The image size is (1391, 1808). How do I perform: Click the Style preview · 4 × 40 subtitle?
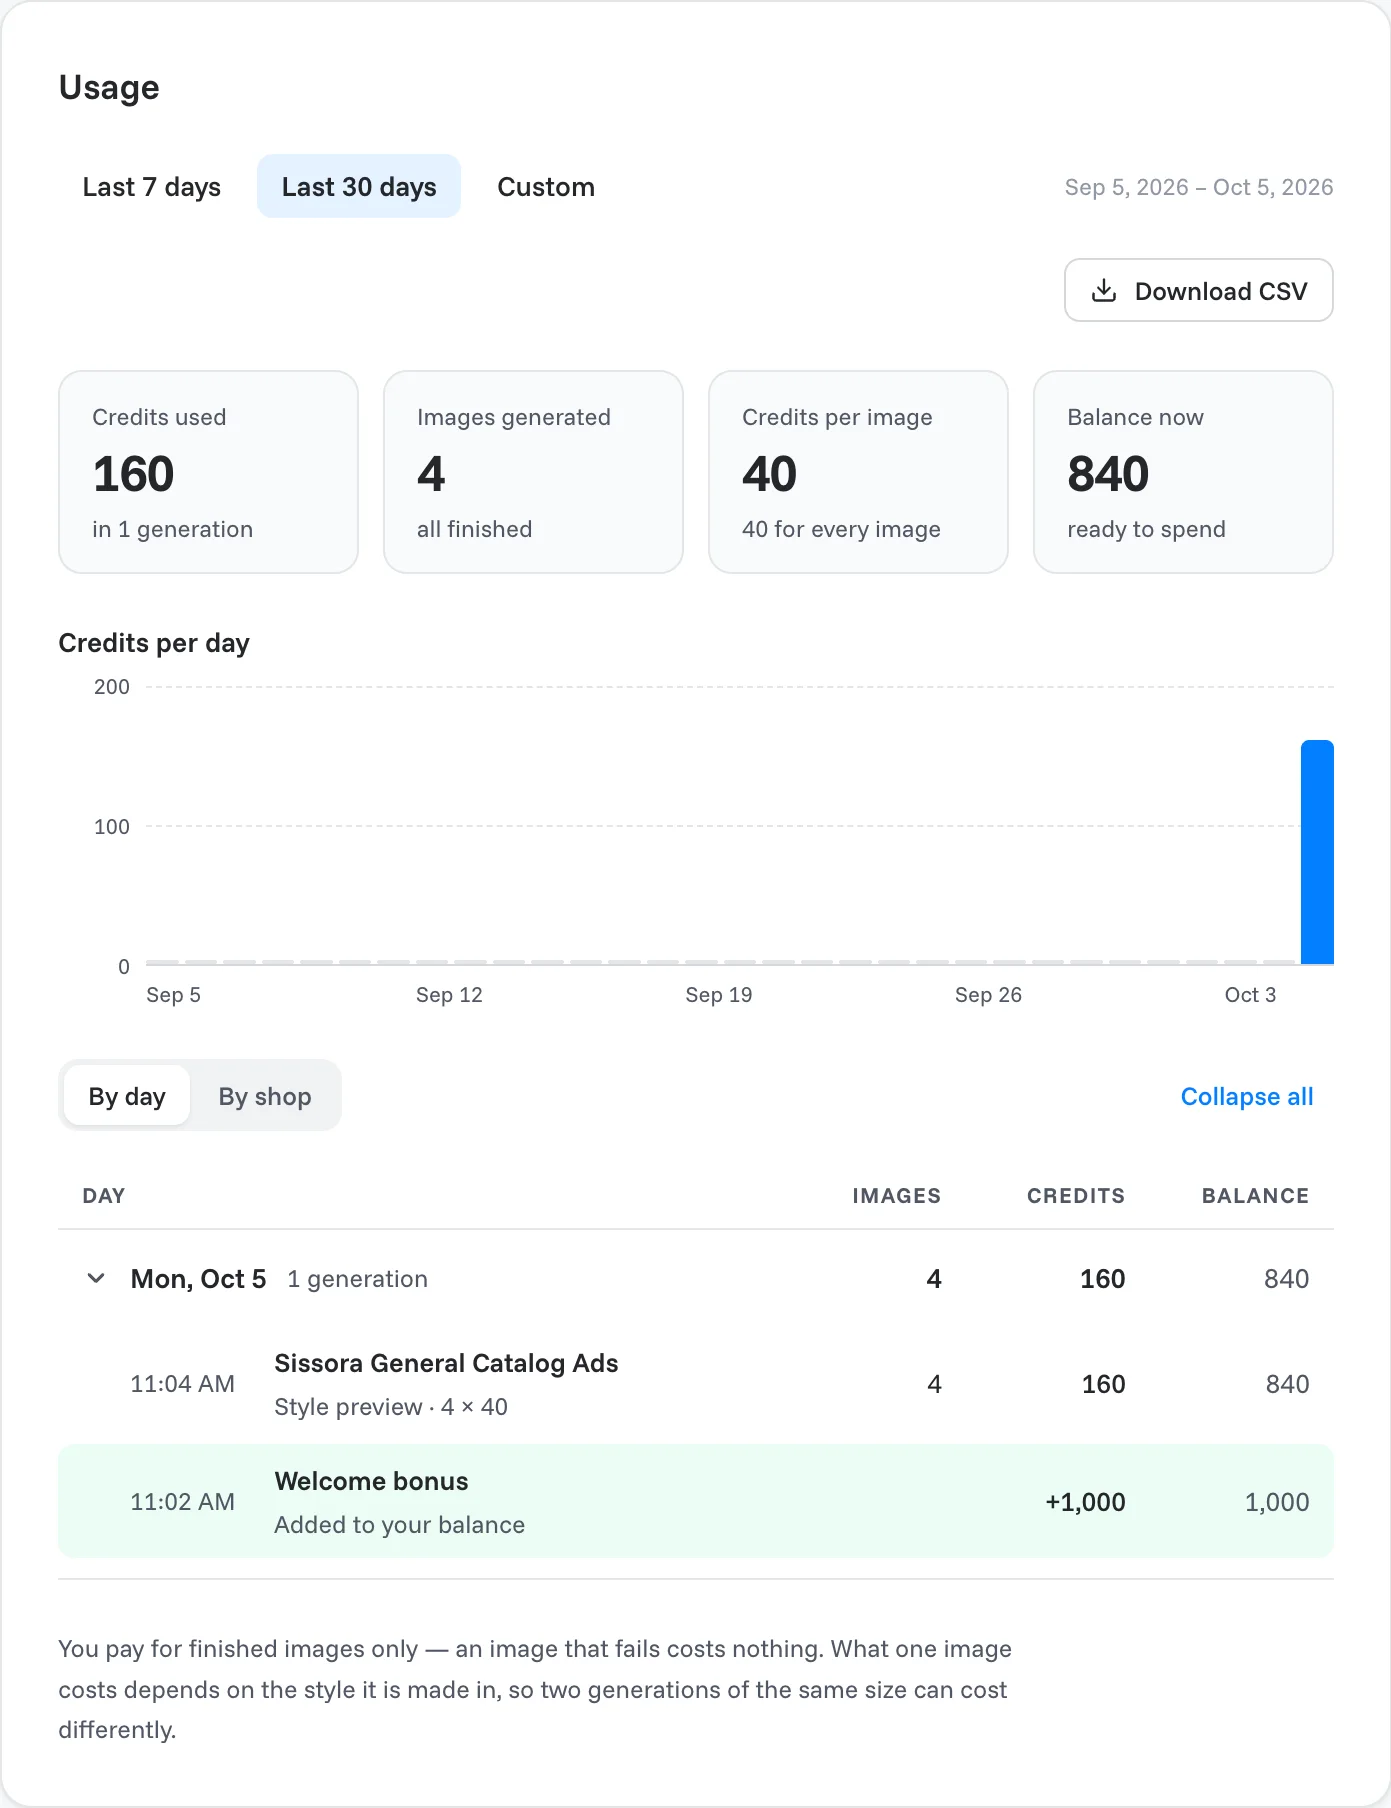click(391, 1407)
